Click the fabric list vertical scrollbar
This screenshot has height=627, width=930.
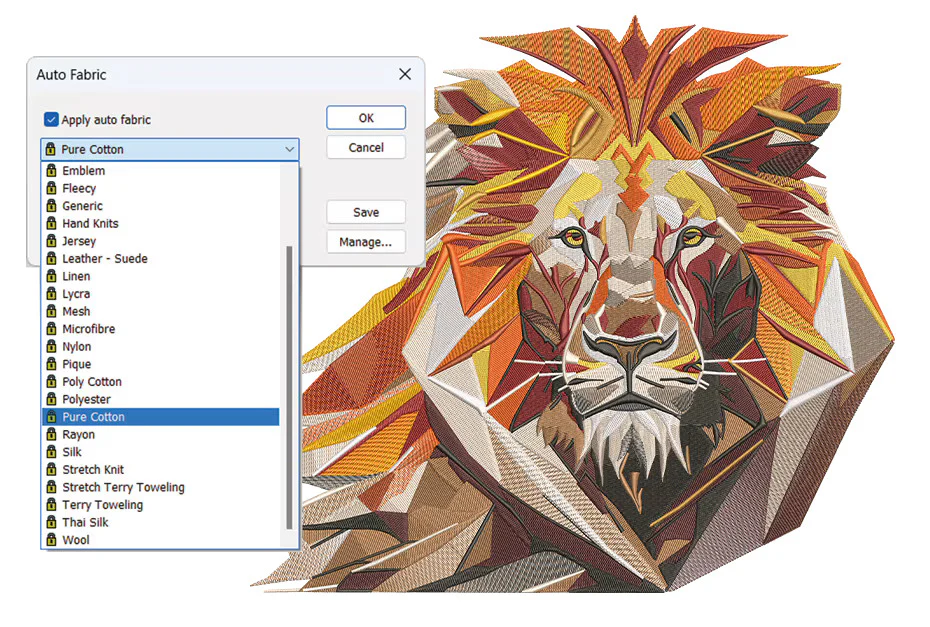coord(289,387)
